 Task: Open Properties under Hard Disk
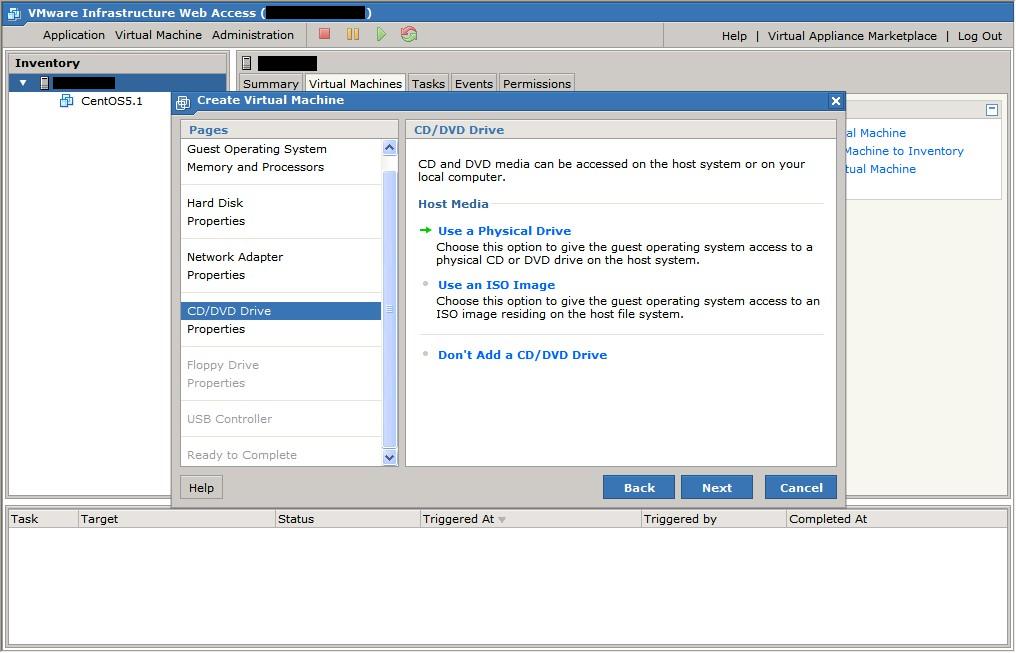216,222
